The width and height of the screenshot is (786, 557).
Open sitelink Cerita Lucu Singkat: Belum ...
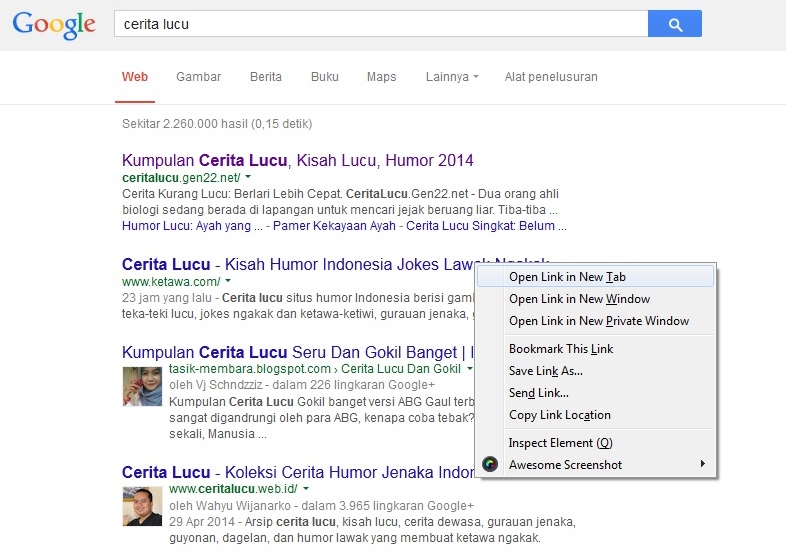coord(486,226)
